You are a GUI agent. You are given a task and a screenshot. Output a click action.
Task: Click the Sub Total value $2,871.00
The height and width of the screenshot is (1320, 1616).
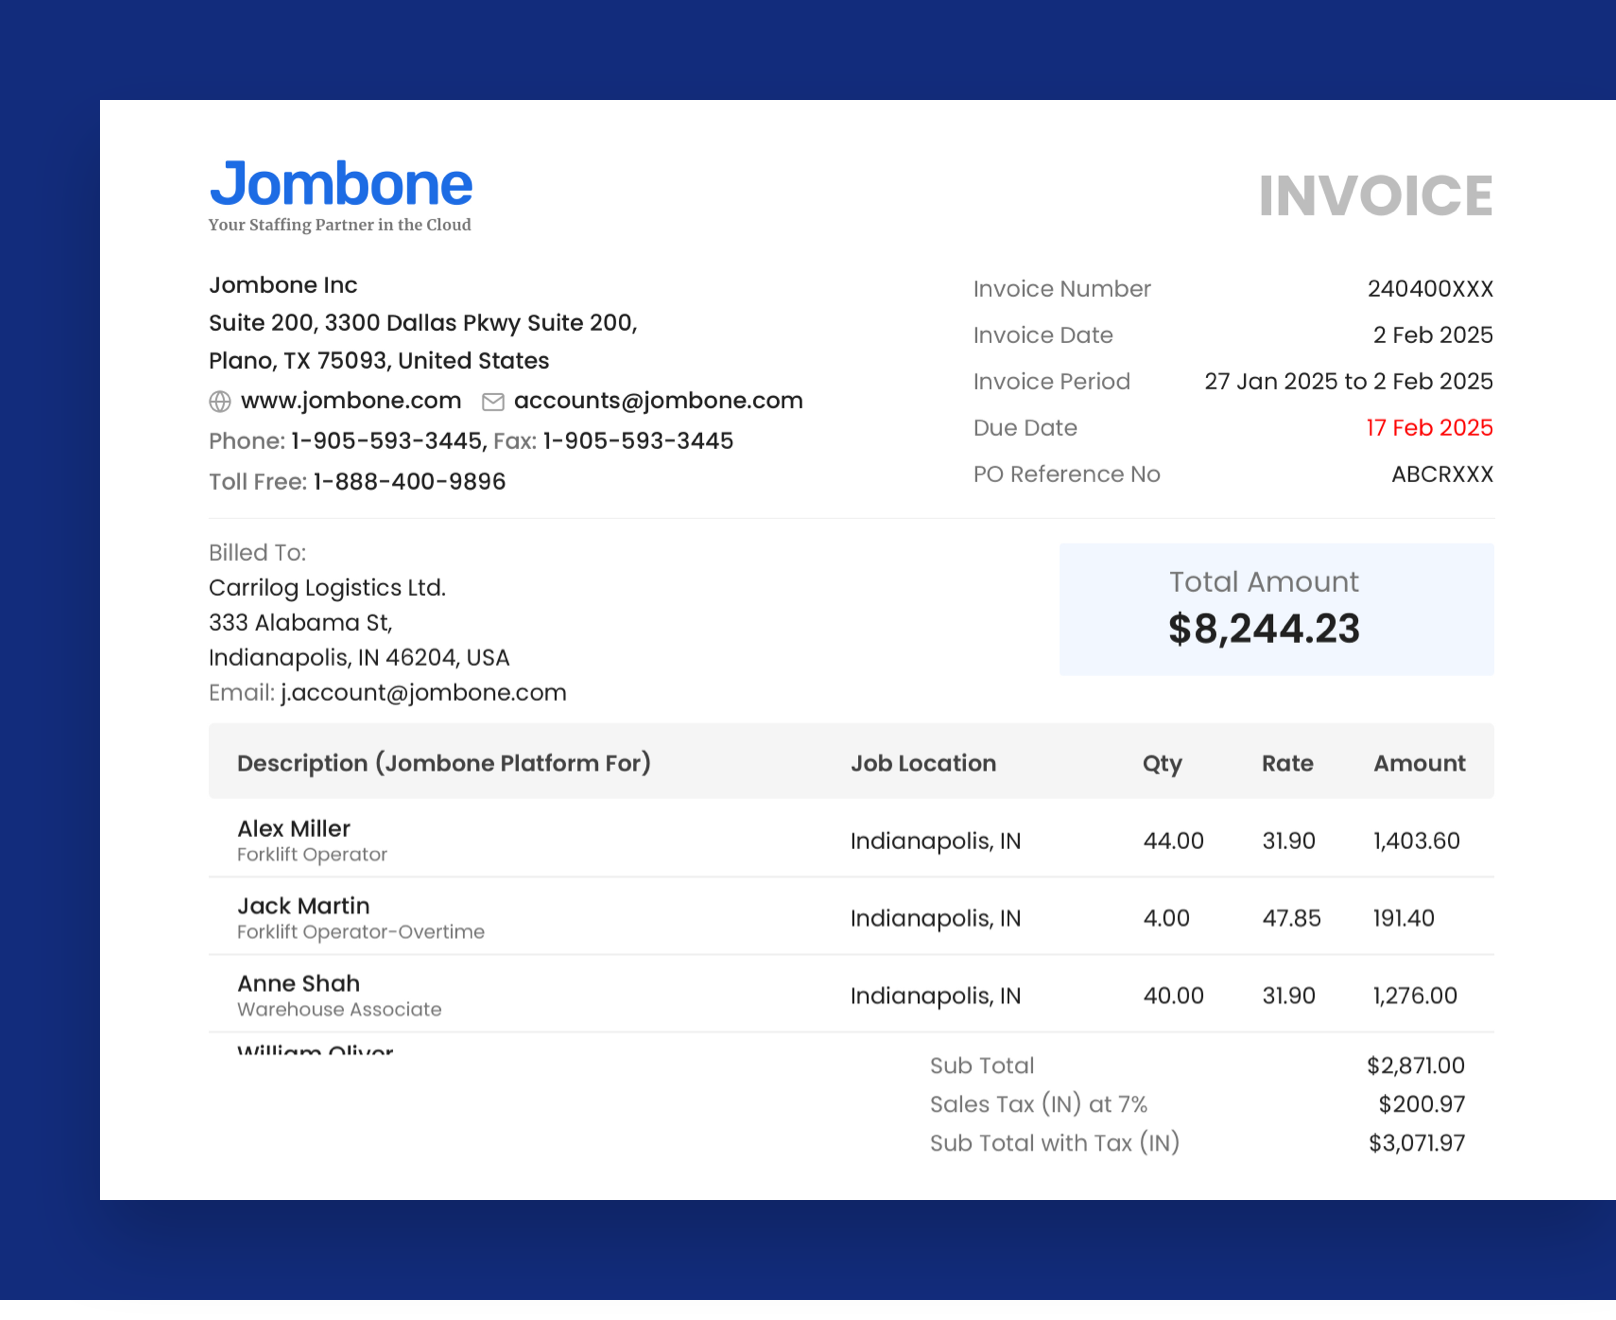click(x=1415, y=1066)
